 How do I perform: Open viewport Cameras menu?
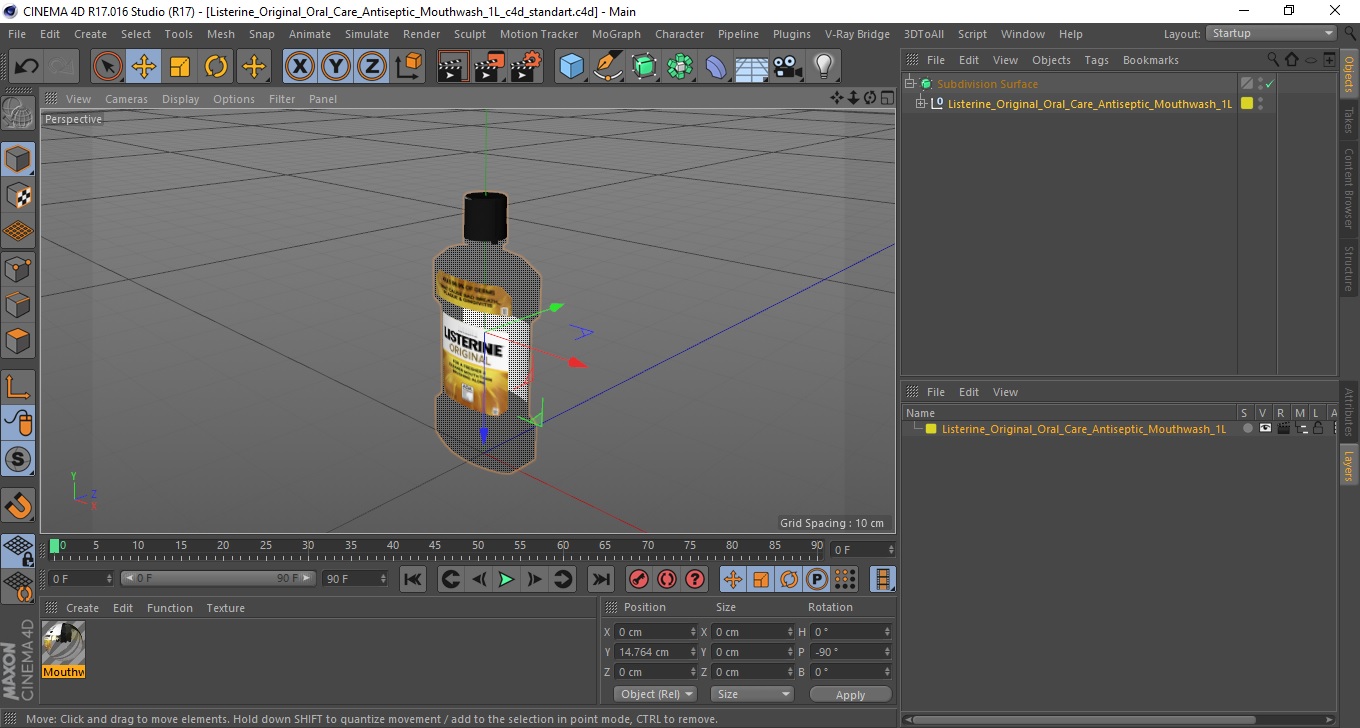pyautogui.click(x=126, y=99)
